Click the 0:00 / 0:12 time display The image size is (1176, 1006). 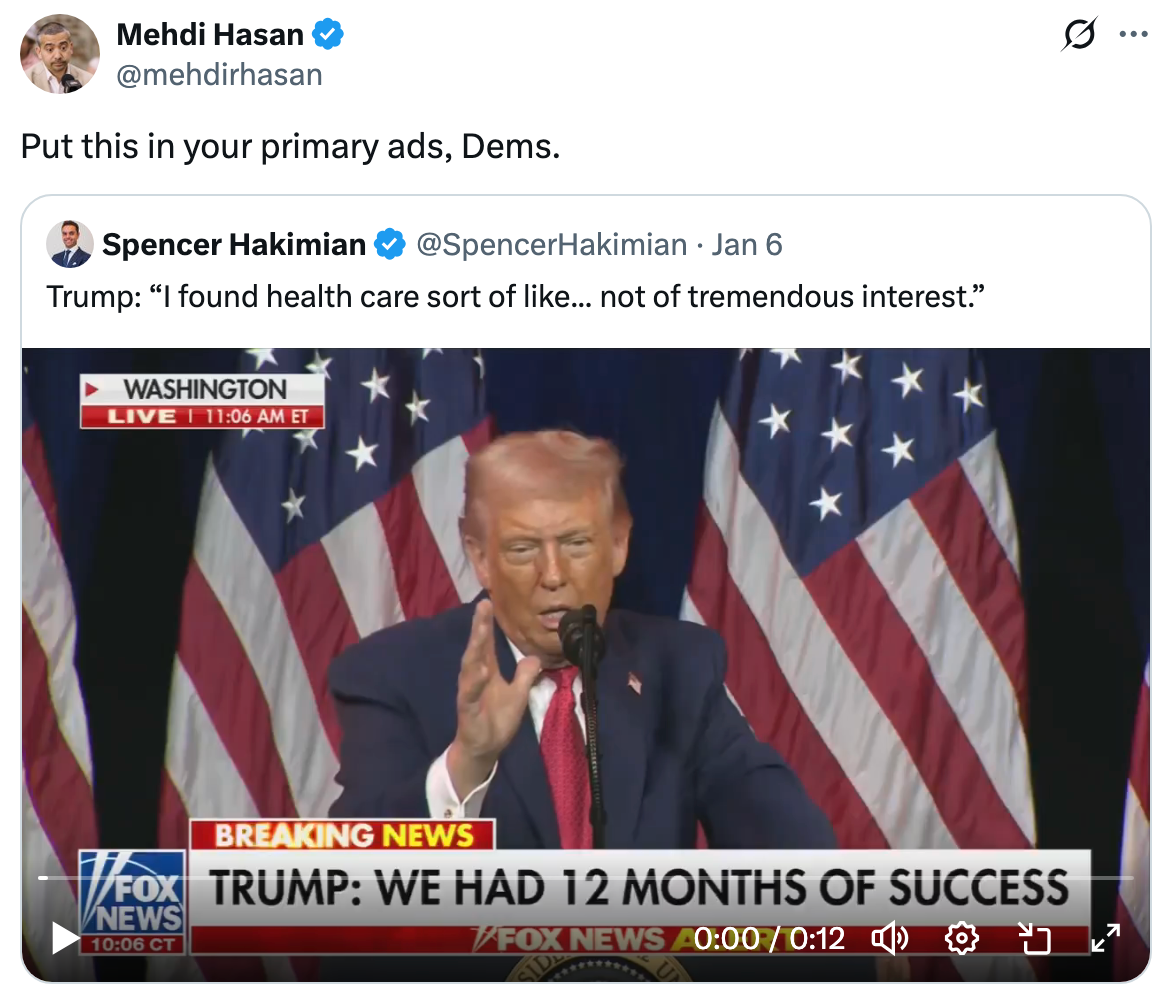(x=770, y=938)
